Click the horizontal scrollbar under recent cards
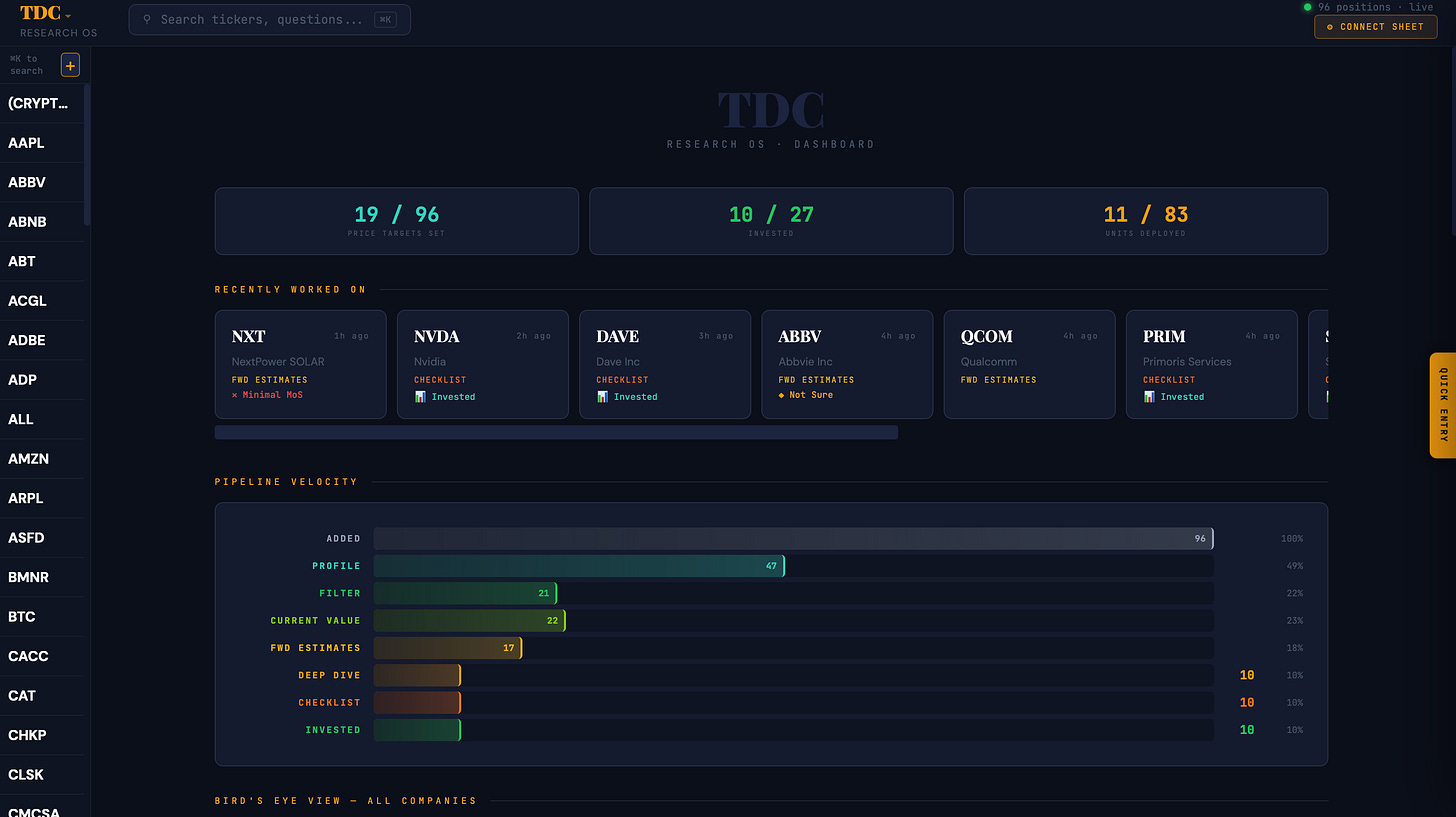This screenshot has height=817, width=1456. pos(556,432)
